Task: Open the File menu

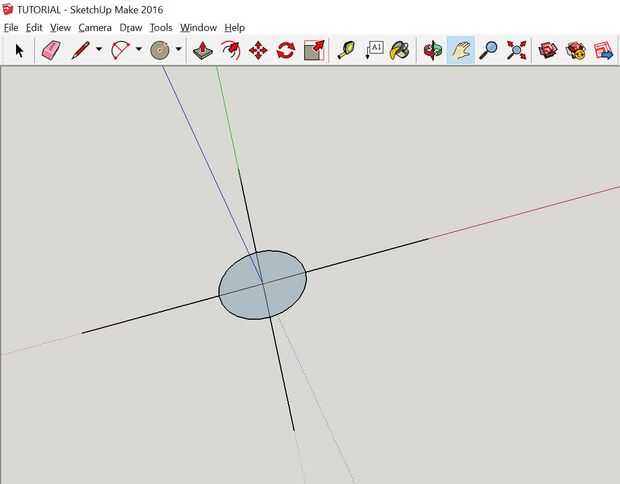Action: tap(11, 28)
